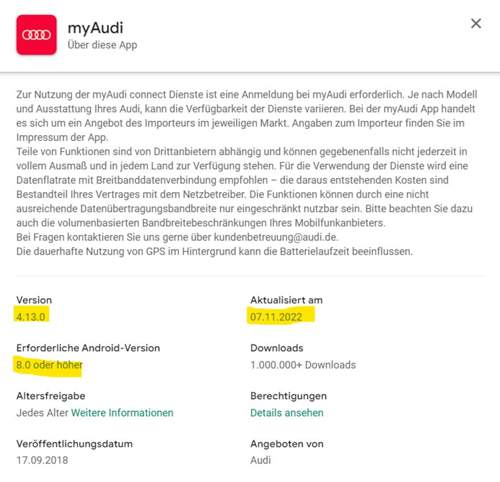Click the Altersfreigabe heading

click(x=51, y=396)
